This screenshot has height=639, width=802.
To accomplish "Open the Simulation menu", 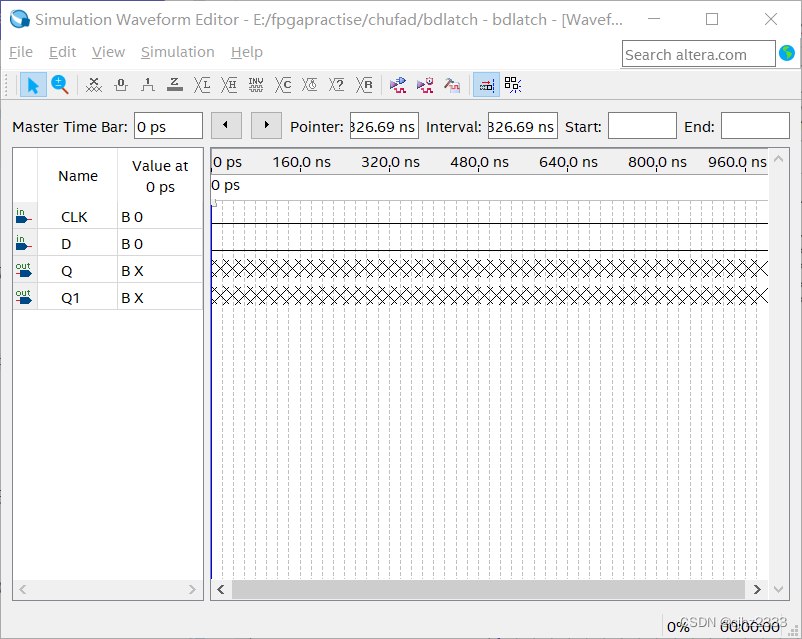I will click(x=177, y=52).
